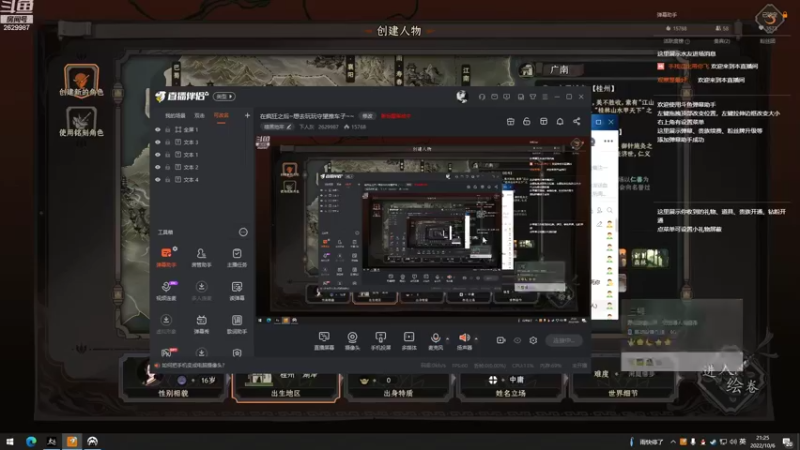Image resolution: width=800 pixels, height=450 pixels.
Task: Click the 进入绘卷 button in the game
Action: pos(731,379)
